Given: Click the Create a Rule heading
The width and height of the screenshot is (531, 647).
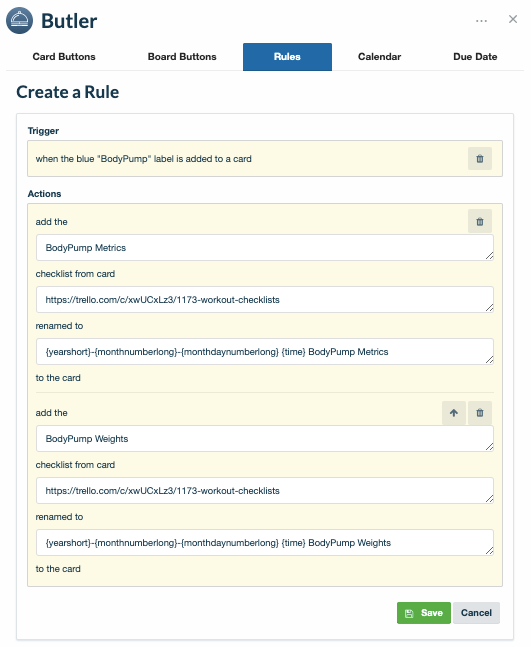Looking at the screenshot, I should [68, 92].
